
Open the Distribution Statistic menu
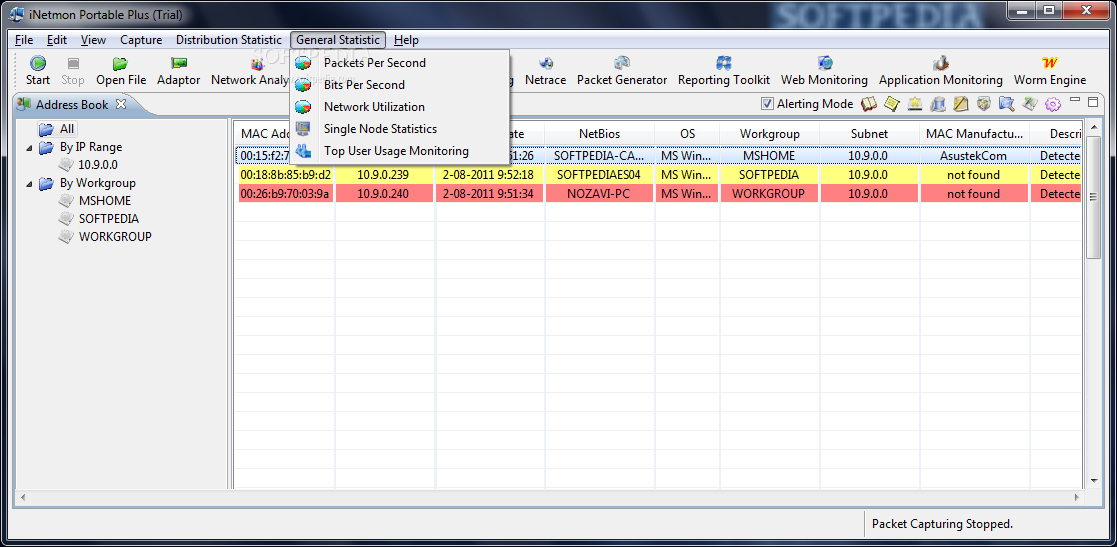point(229,40)
